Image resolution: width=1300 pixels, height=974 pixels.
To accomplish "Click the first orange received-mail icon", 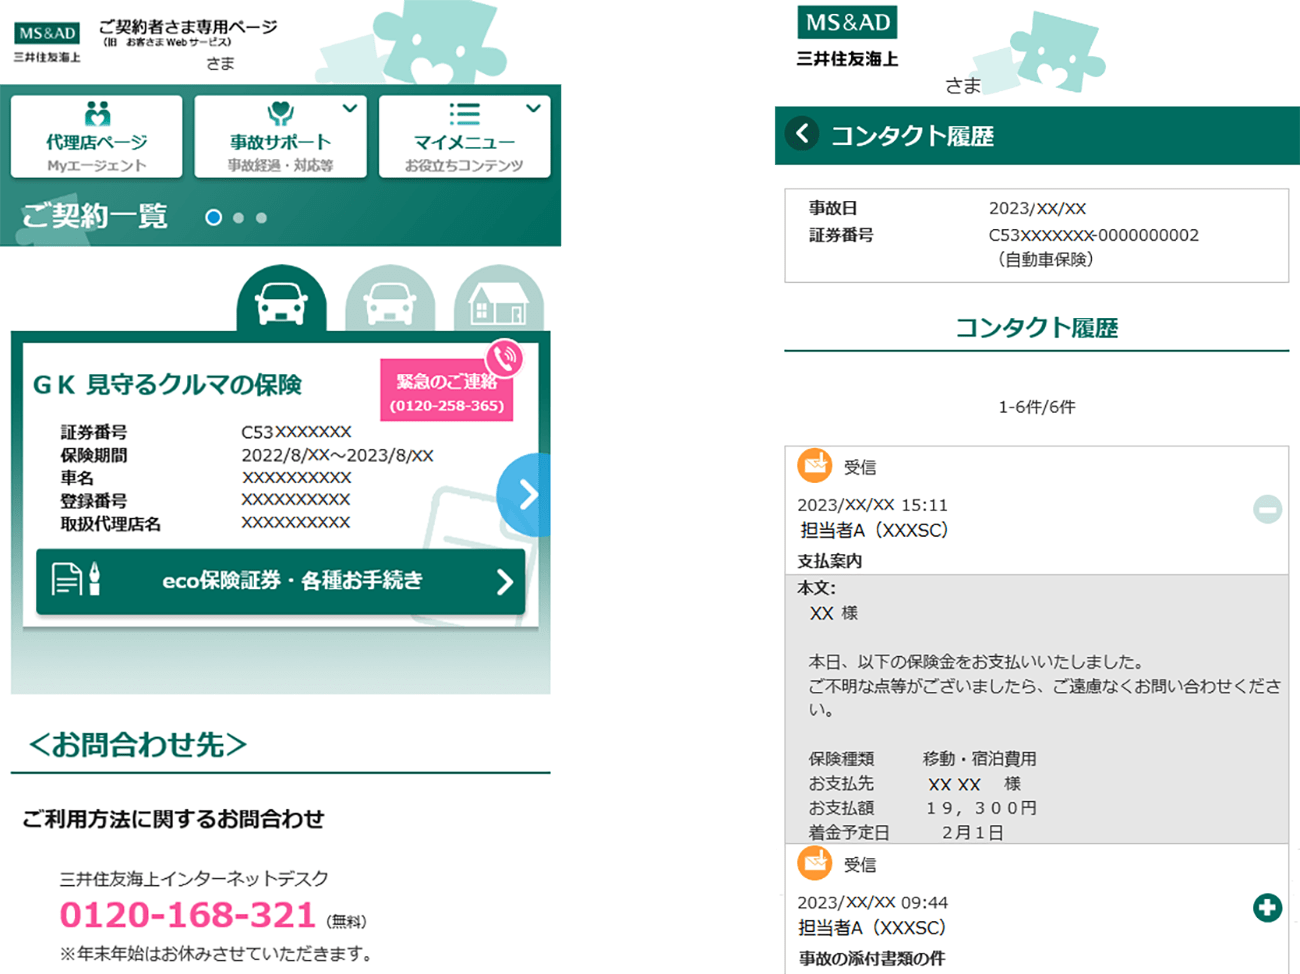I will coord(814,465).
